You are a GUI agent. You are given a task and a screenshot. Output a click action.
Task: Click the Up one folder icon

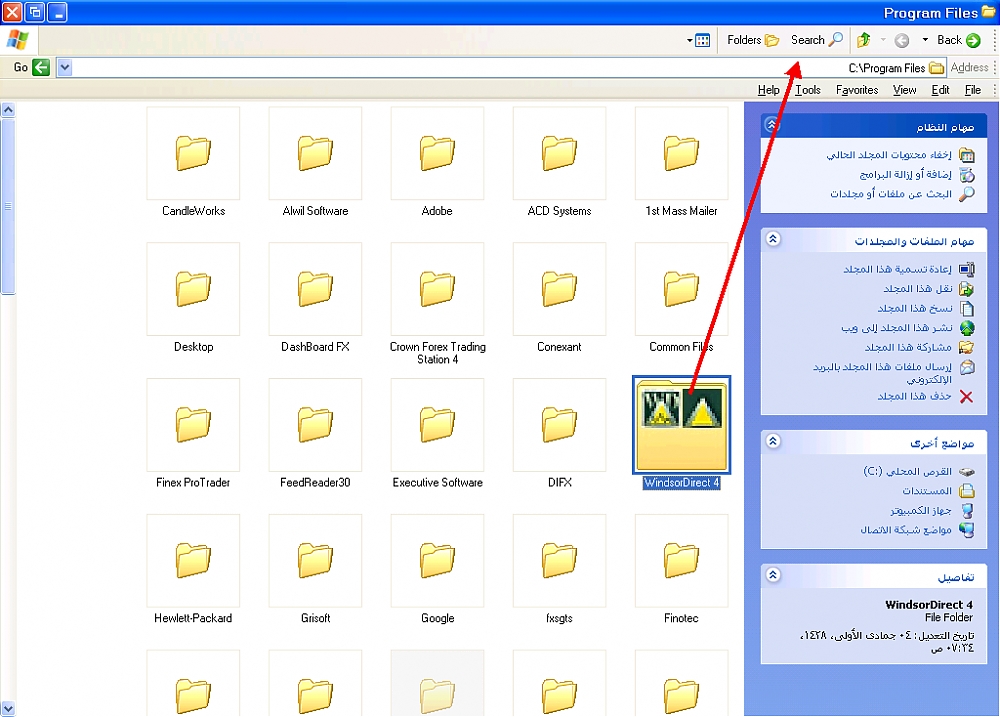[863, 41]
